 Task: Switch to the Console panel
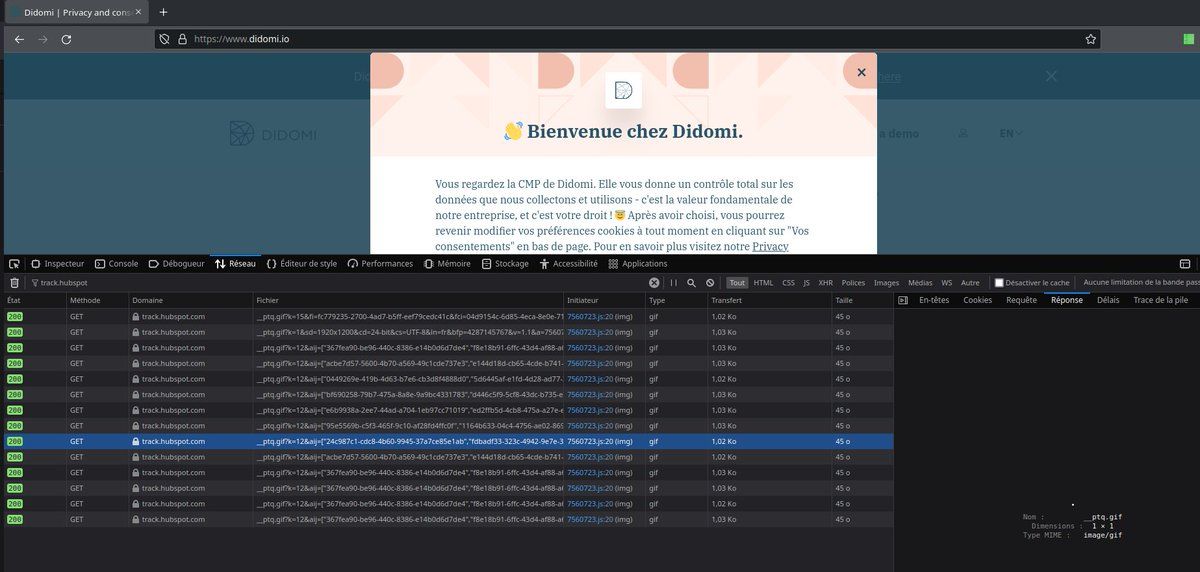click(116, 264)
